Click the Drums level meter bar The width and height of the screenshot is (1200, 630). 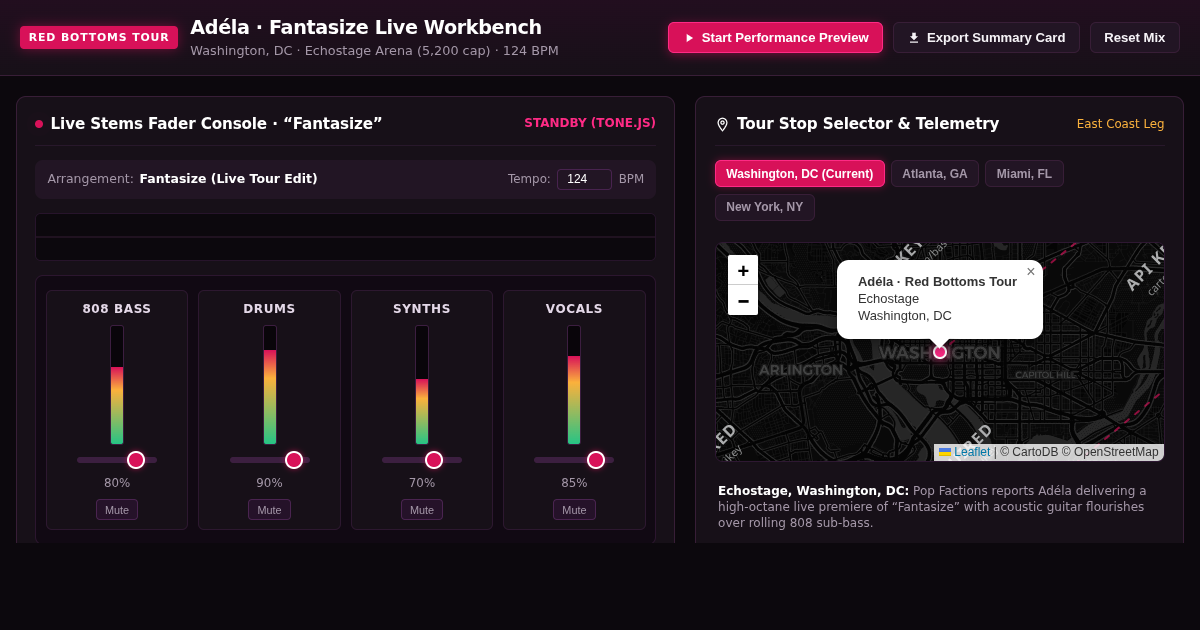(270, 385)
